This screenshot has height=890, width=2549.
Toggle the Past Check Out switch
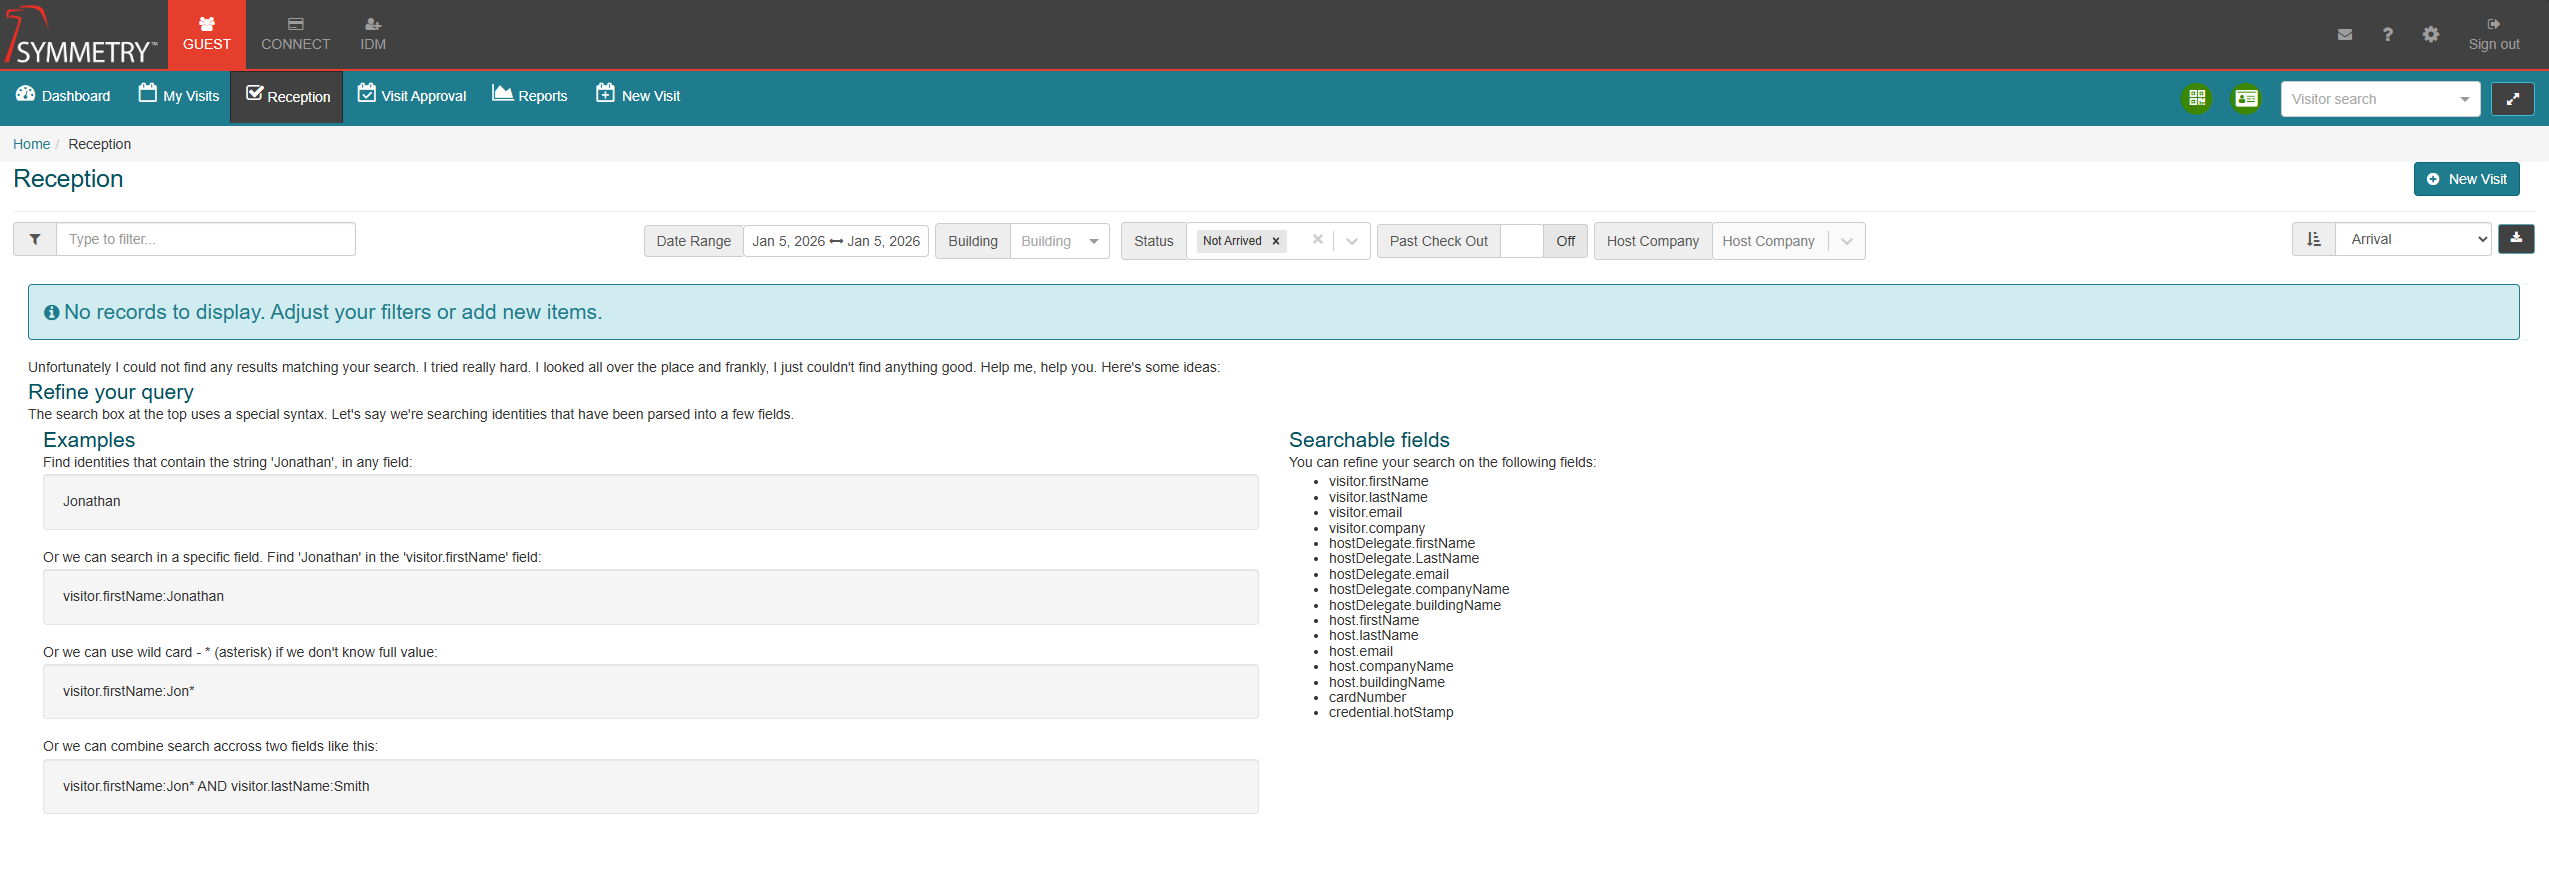pyautogui.click(x=1543, y=241)
